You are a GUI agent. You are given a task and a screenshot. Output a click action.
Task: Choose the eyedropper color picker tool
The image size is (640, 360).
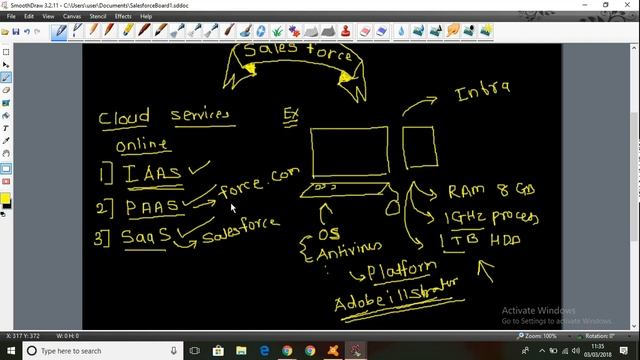(x=6, y=141)
